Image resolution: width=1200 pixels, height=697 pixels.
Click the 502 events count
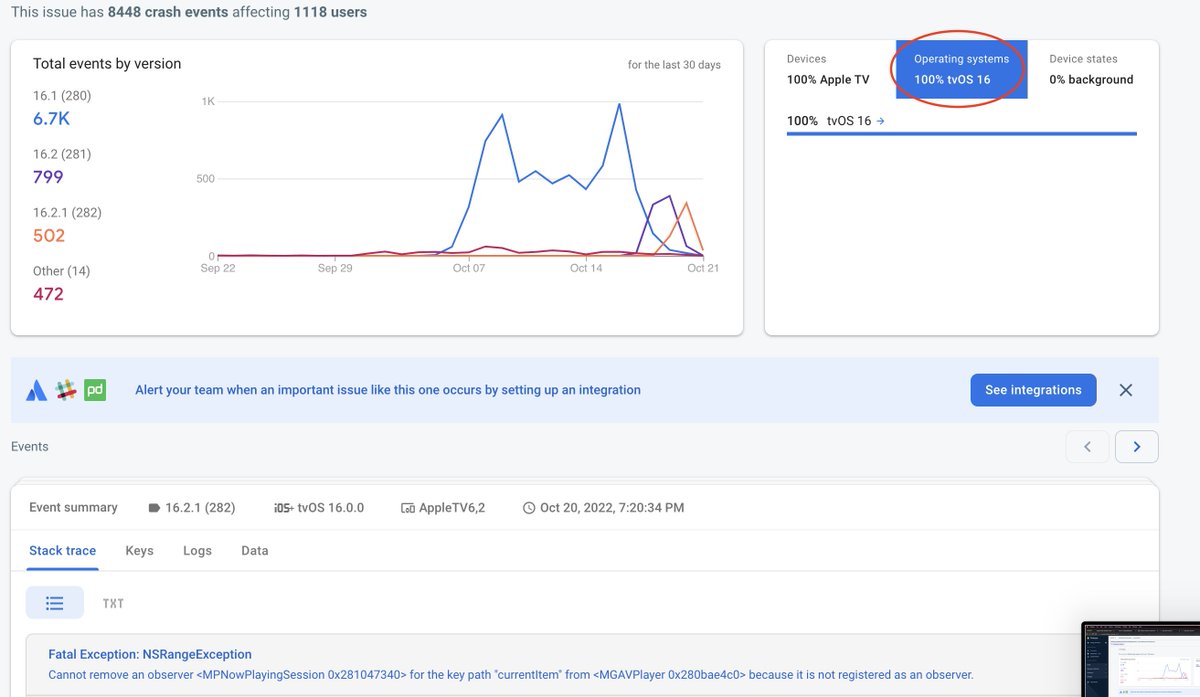pos(48,235)
